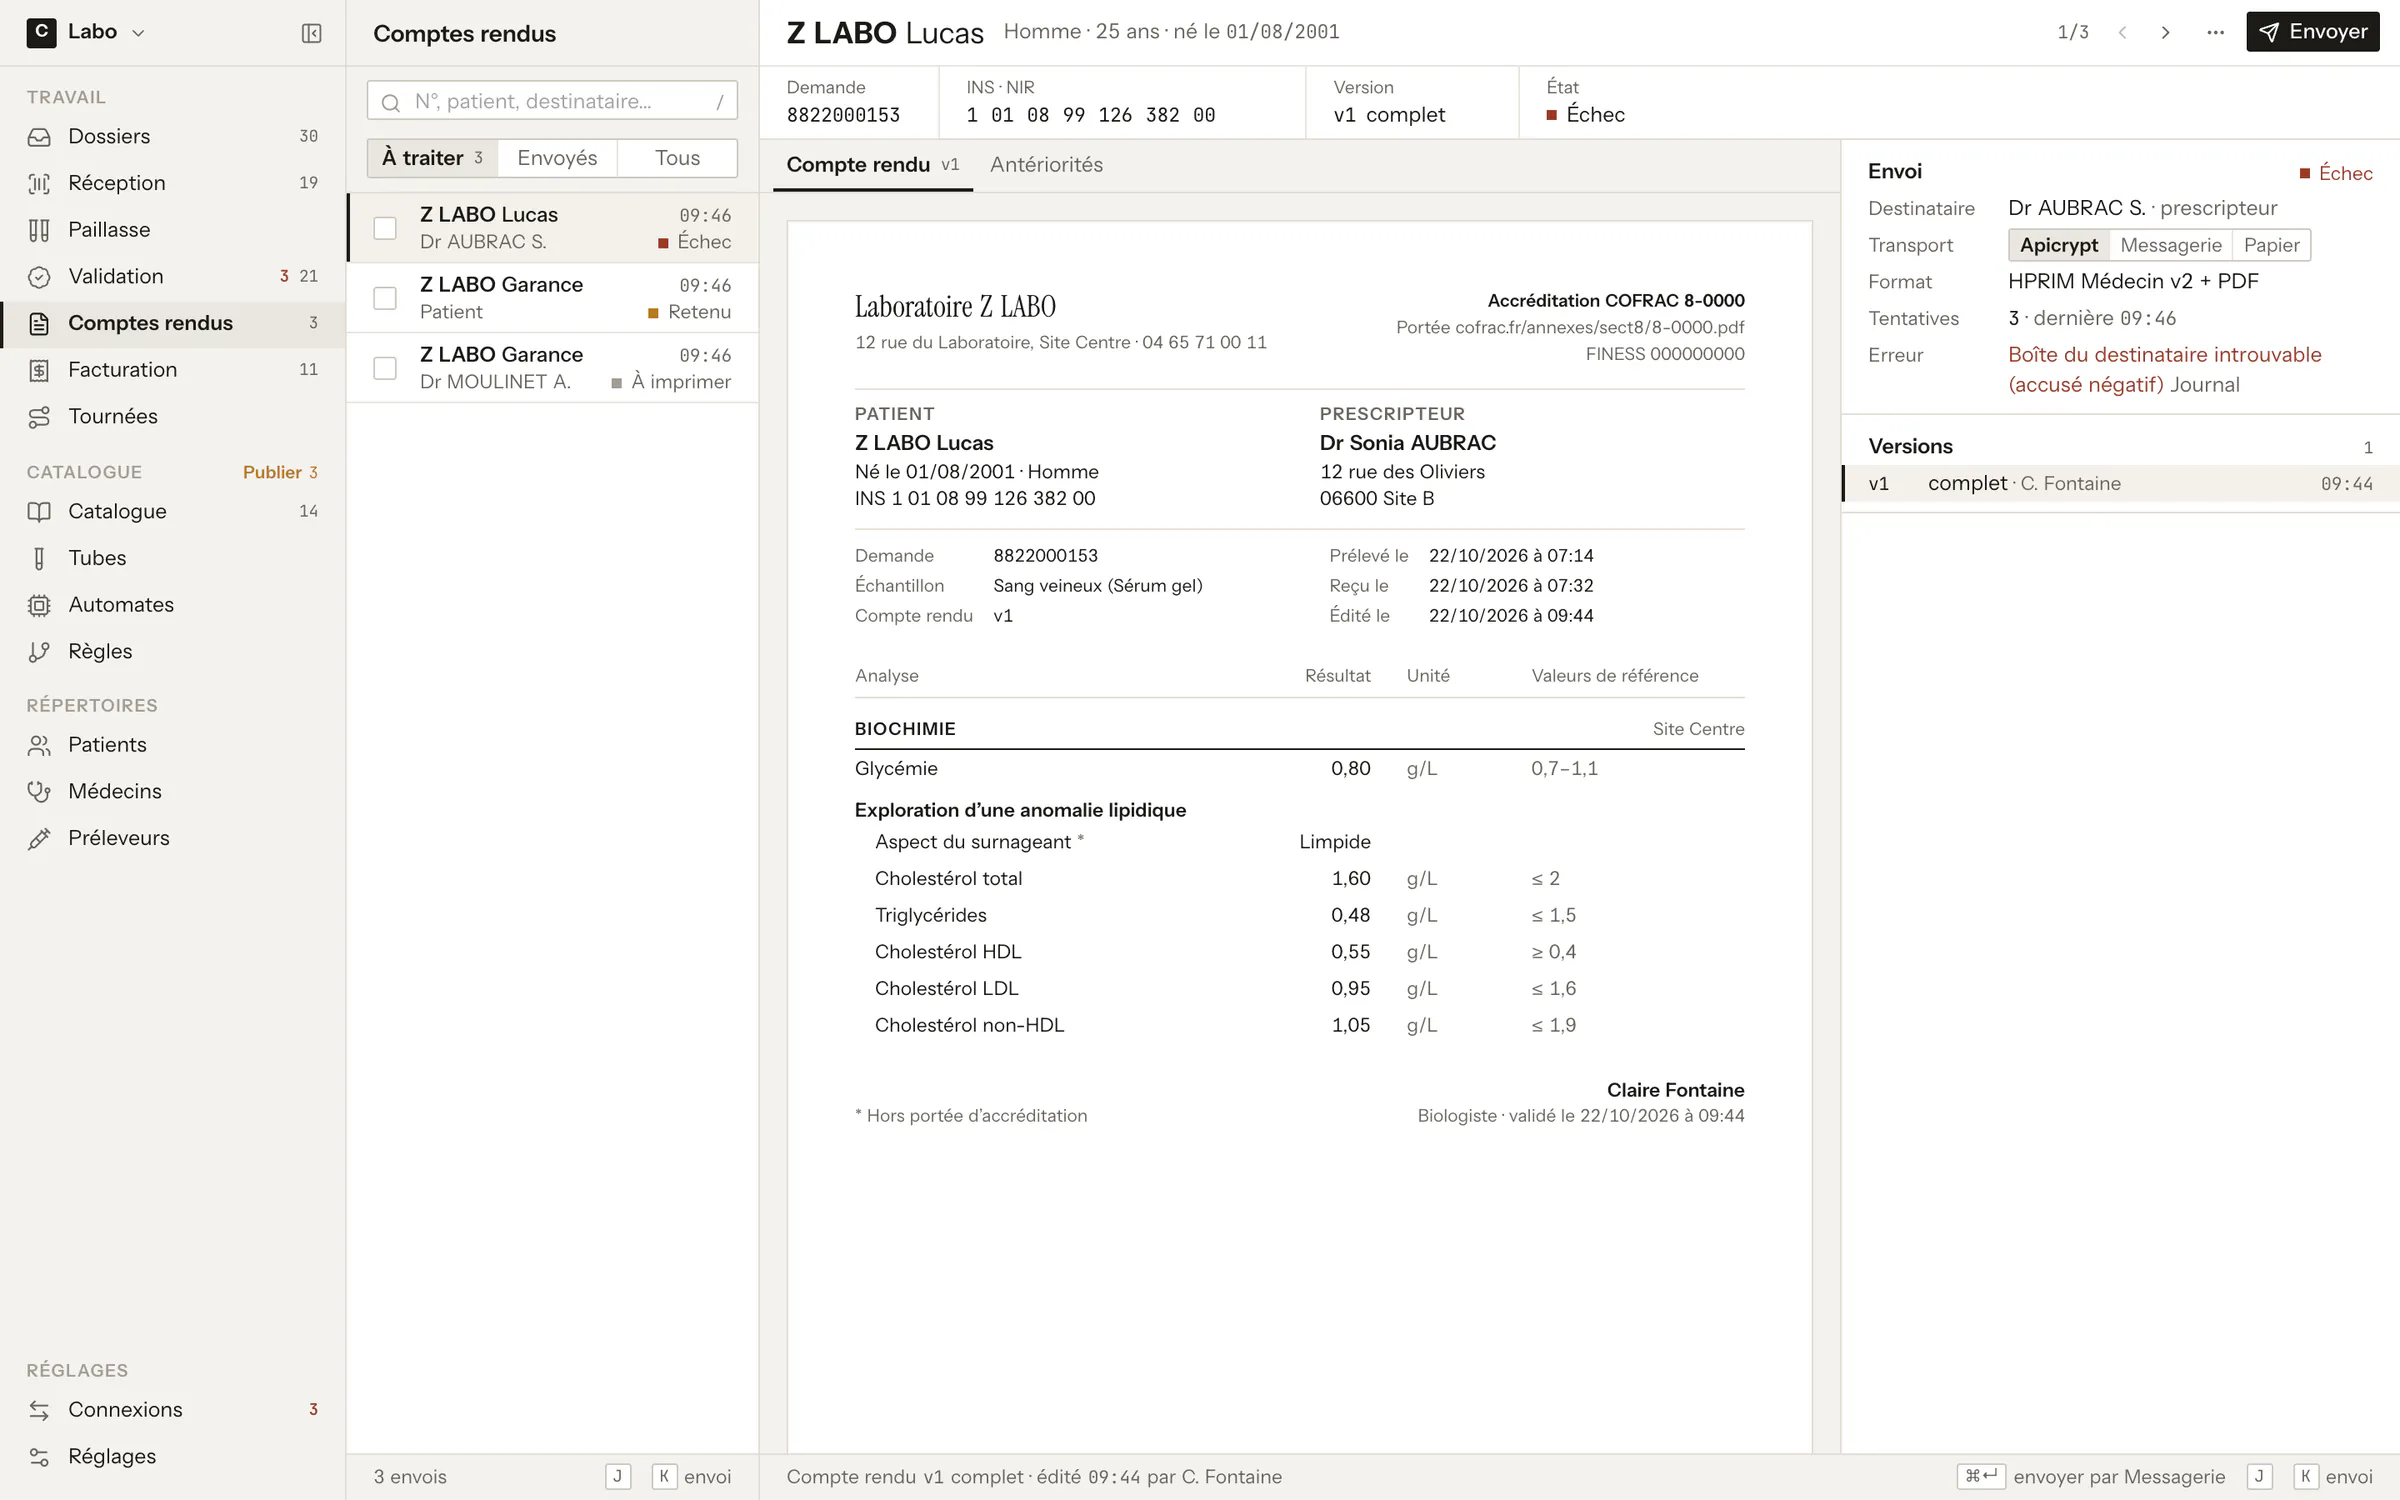
Task: Click the Glycémie result row
Action: pyautogui.click(x=1299, y=769)
